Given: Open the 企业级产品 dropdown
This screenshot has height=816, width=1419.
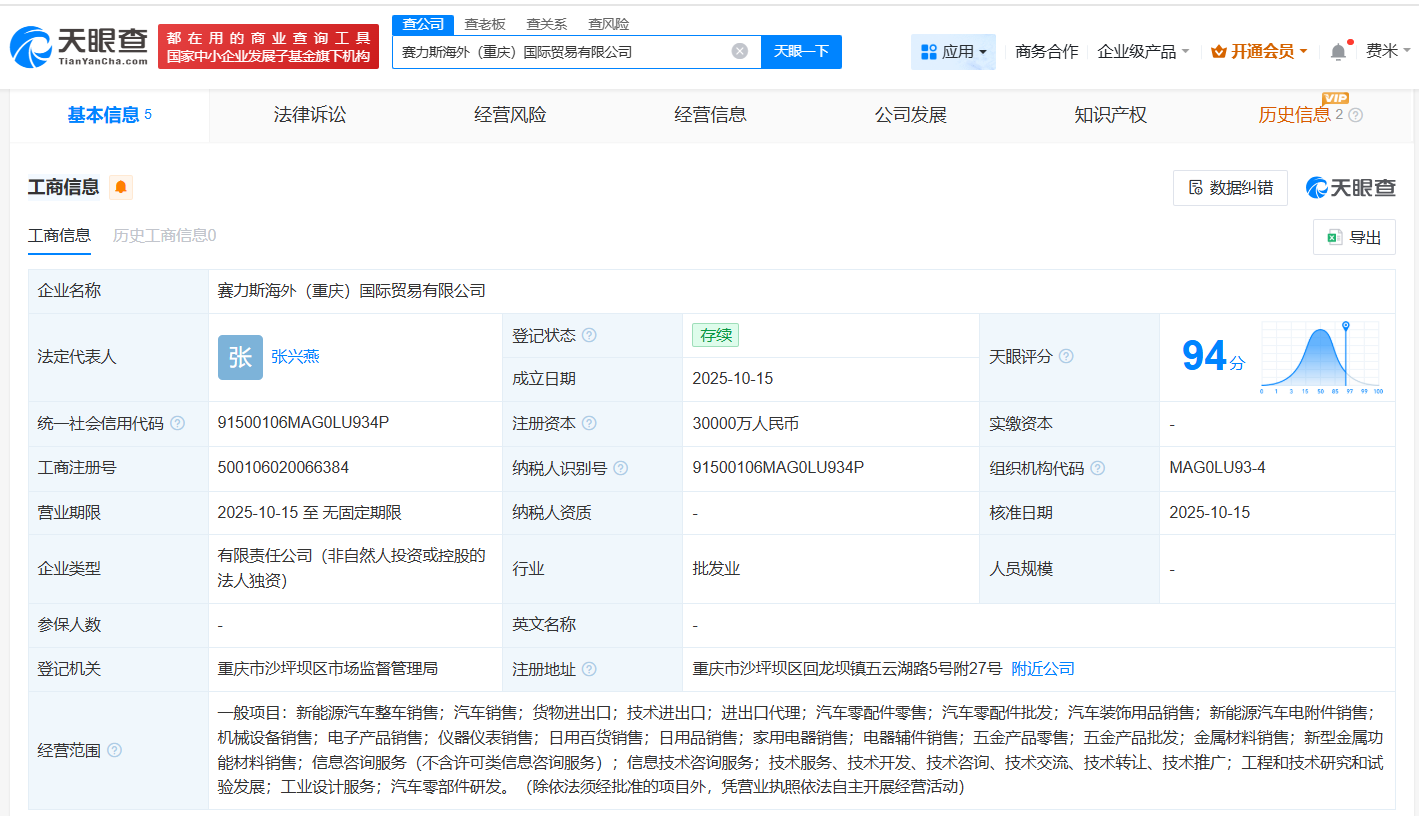Looking at the screenshot, I should click(x=1144, y=51).
